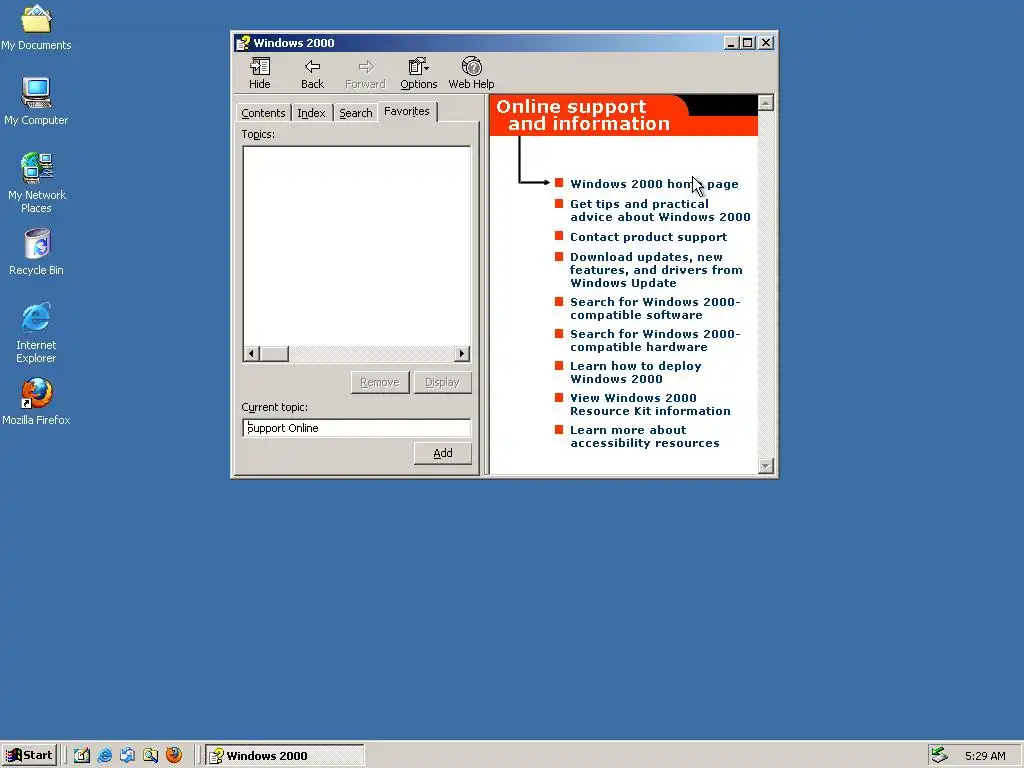Switch to the Search tab
1024x768 pixels.
click(x=355, y=113)
